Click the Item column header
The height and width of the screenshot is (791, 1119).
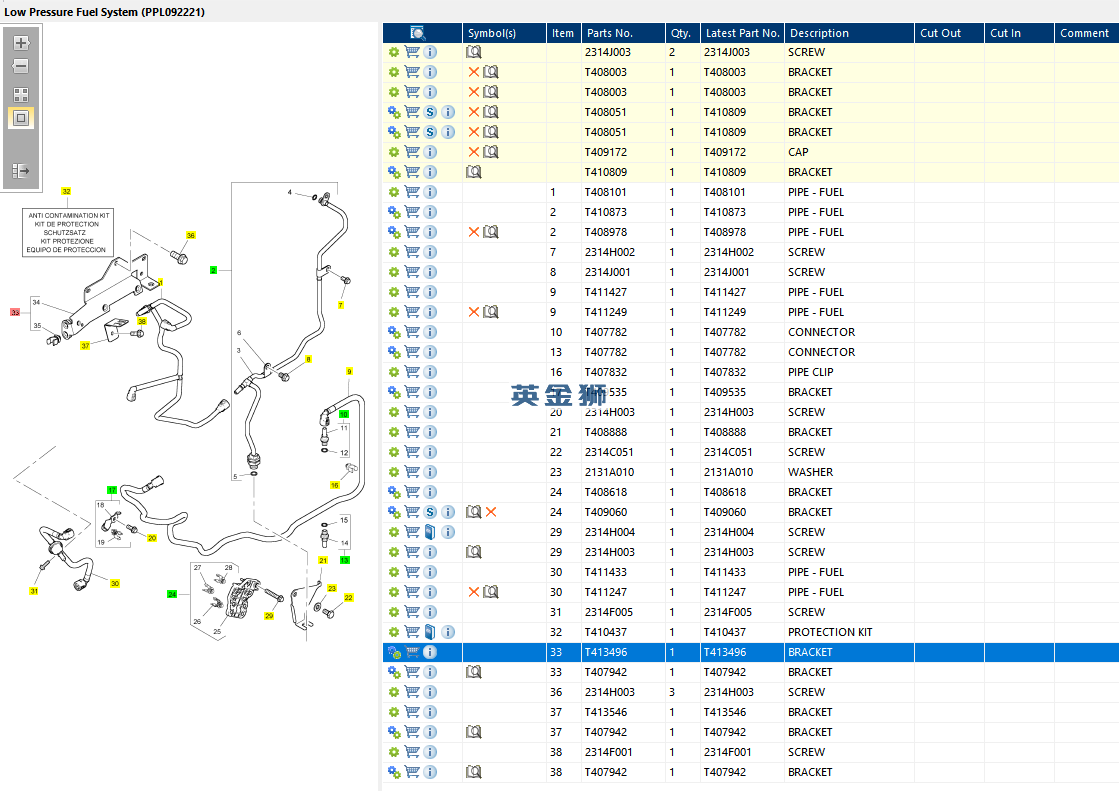click(x=563, y=33)
